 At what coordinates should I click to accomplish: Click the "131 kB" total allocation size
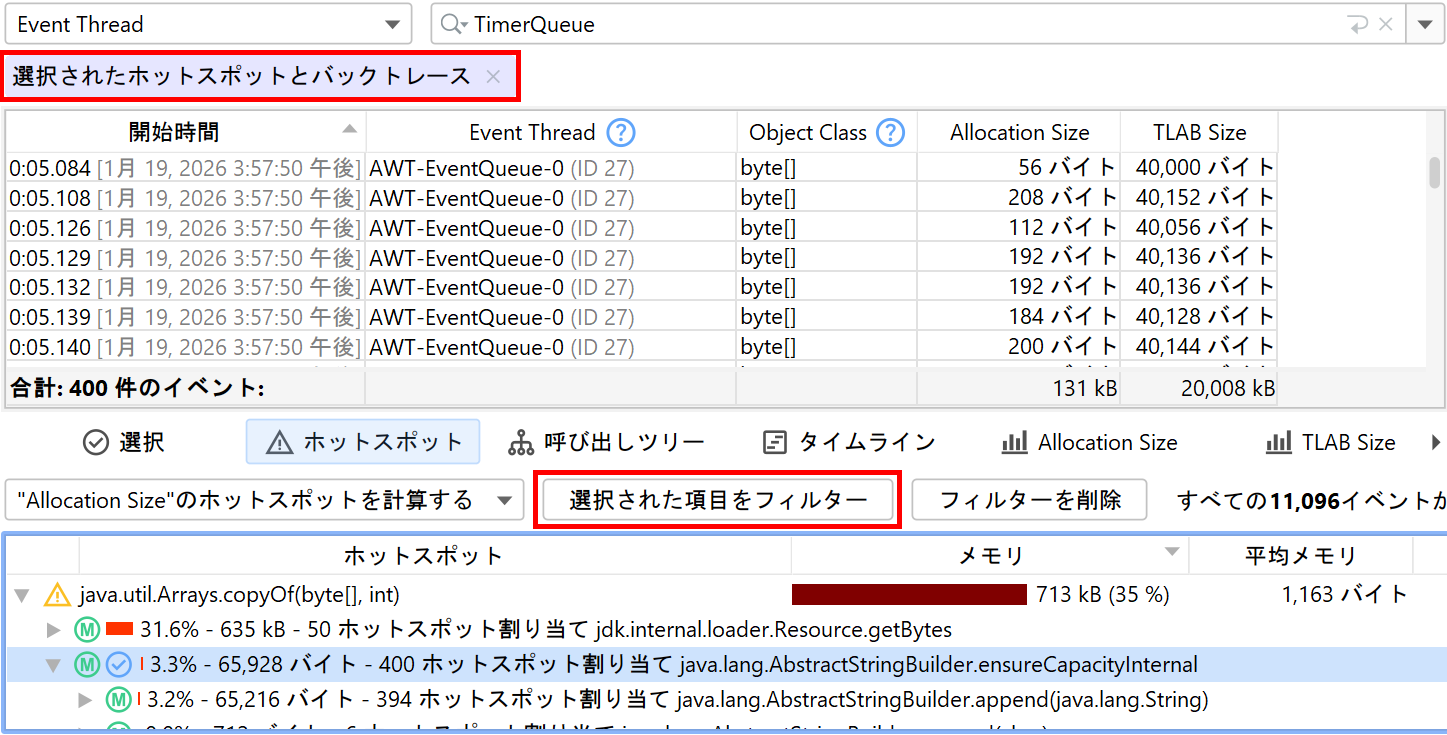coord(1084,388)
